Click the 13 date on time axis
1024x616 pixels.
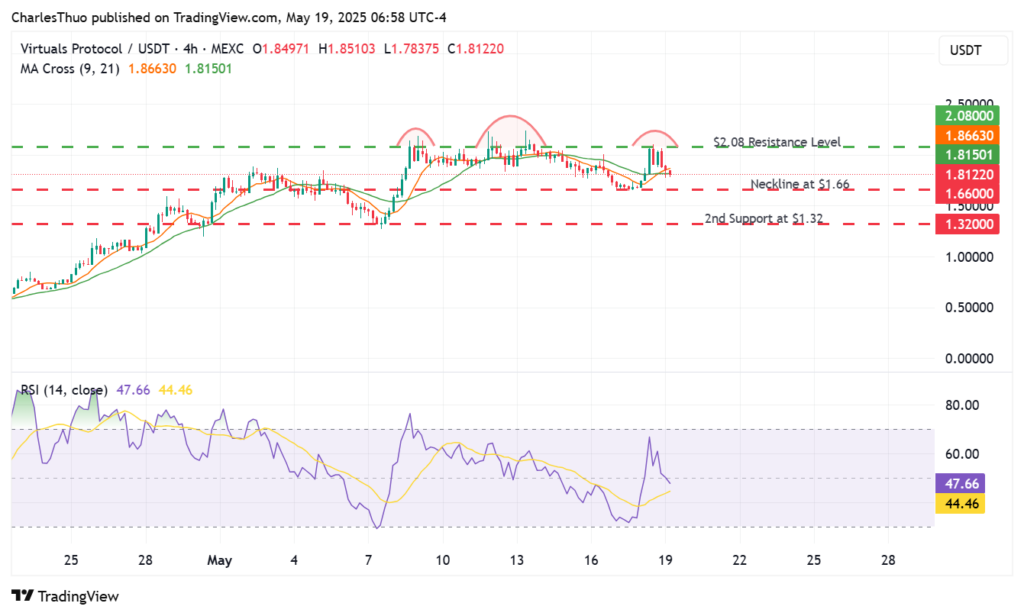click(516, 560)
